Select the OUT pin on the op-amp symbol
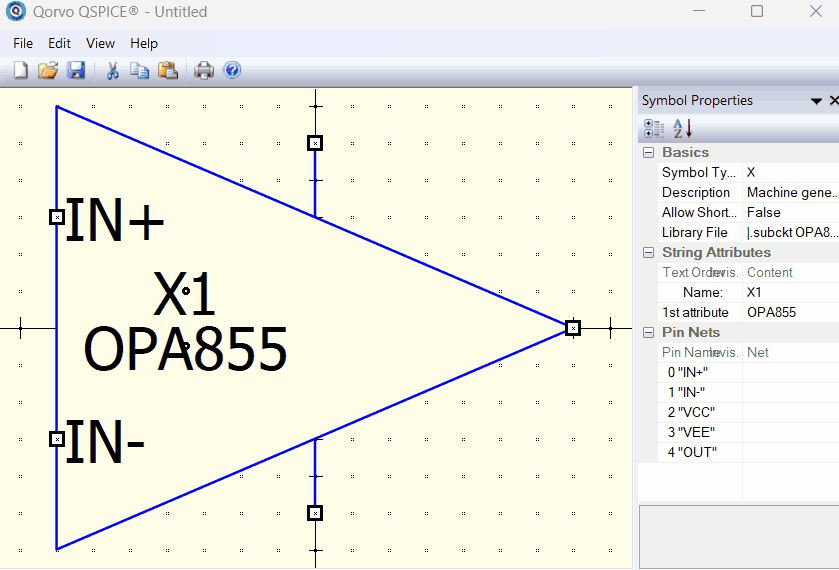 click(x=572, y=327)
